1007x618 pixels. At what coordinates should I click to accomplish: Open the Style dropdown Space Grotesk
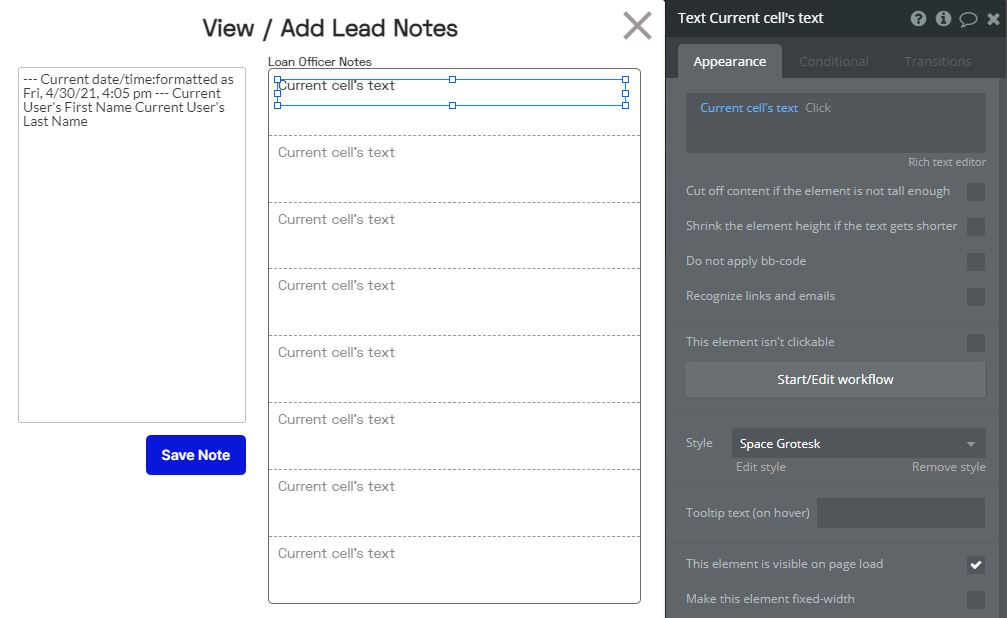click(858, 443)
